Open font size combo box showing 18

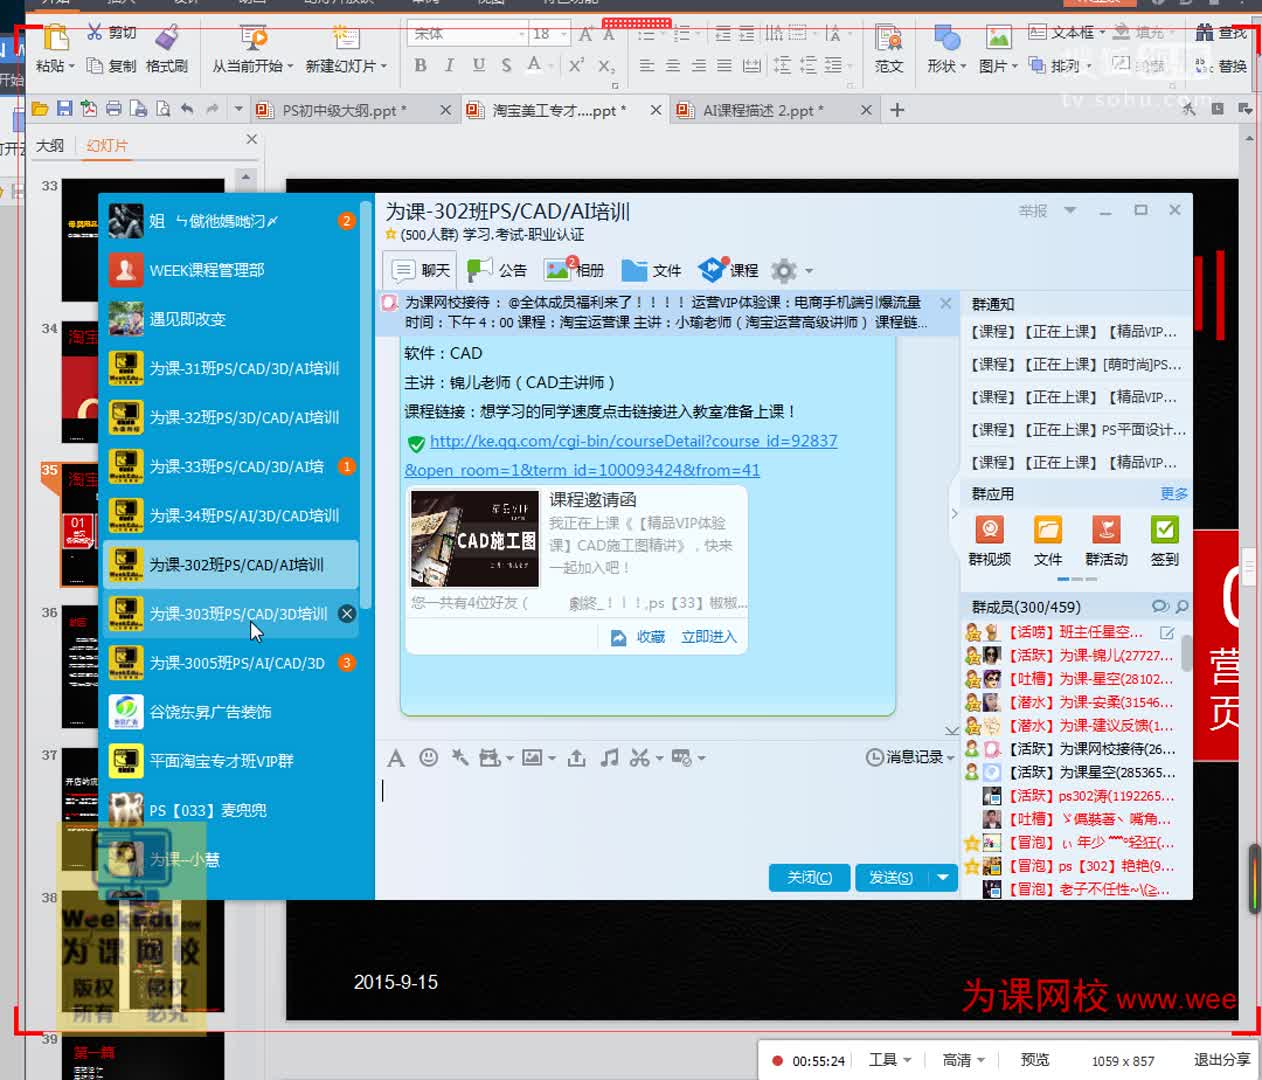[550, 34]
